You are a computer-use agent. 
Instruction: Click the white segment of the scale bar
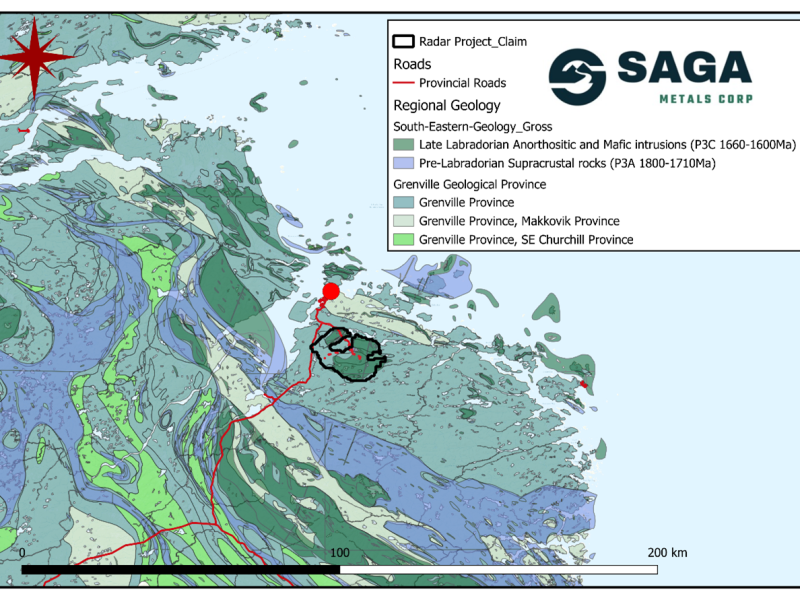point(498,569)
